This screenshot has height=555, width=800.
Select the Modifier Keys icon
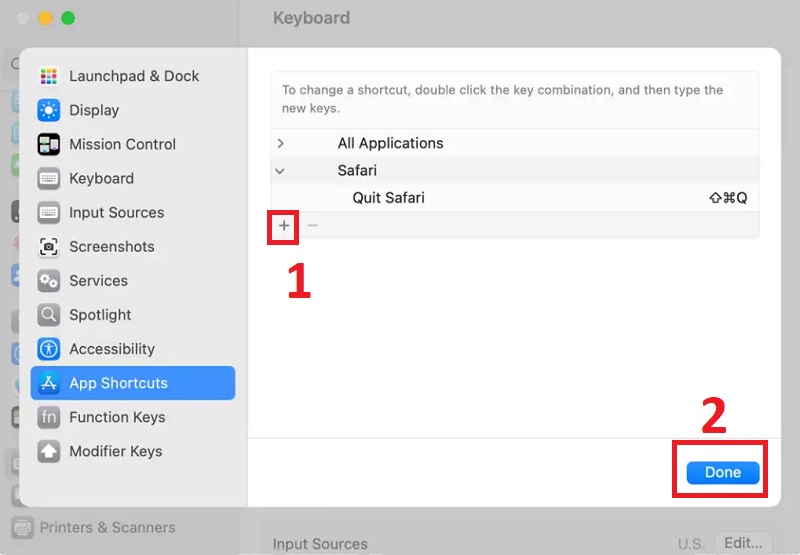tap(49, 451)
